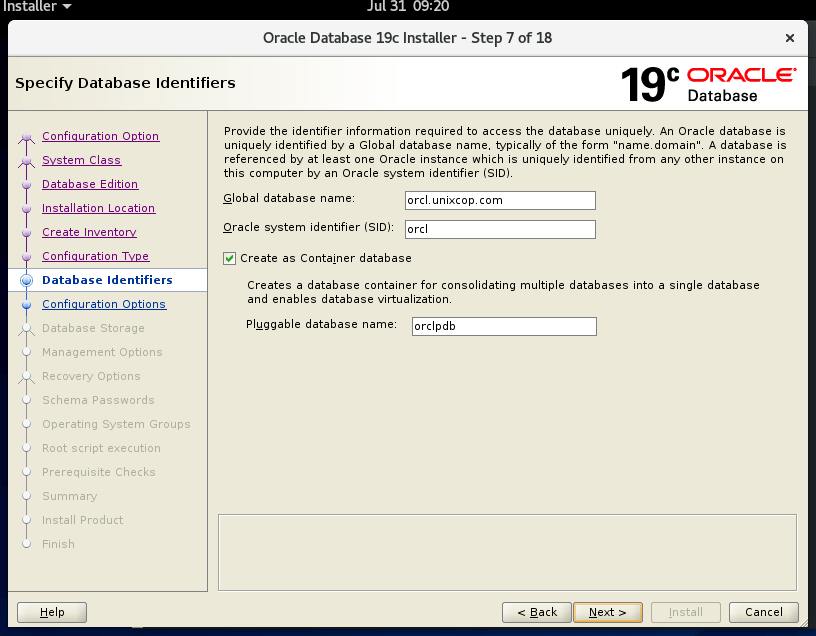Click the Oracle system identifier SID field
The image size is (816, 636).
[500, 229]
